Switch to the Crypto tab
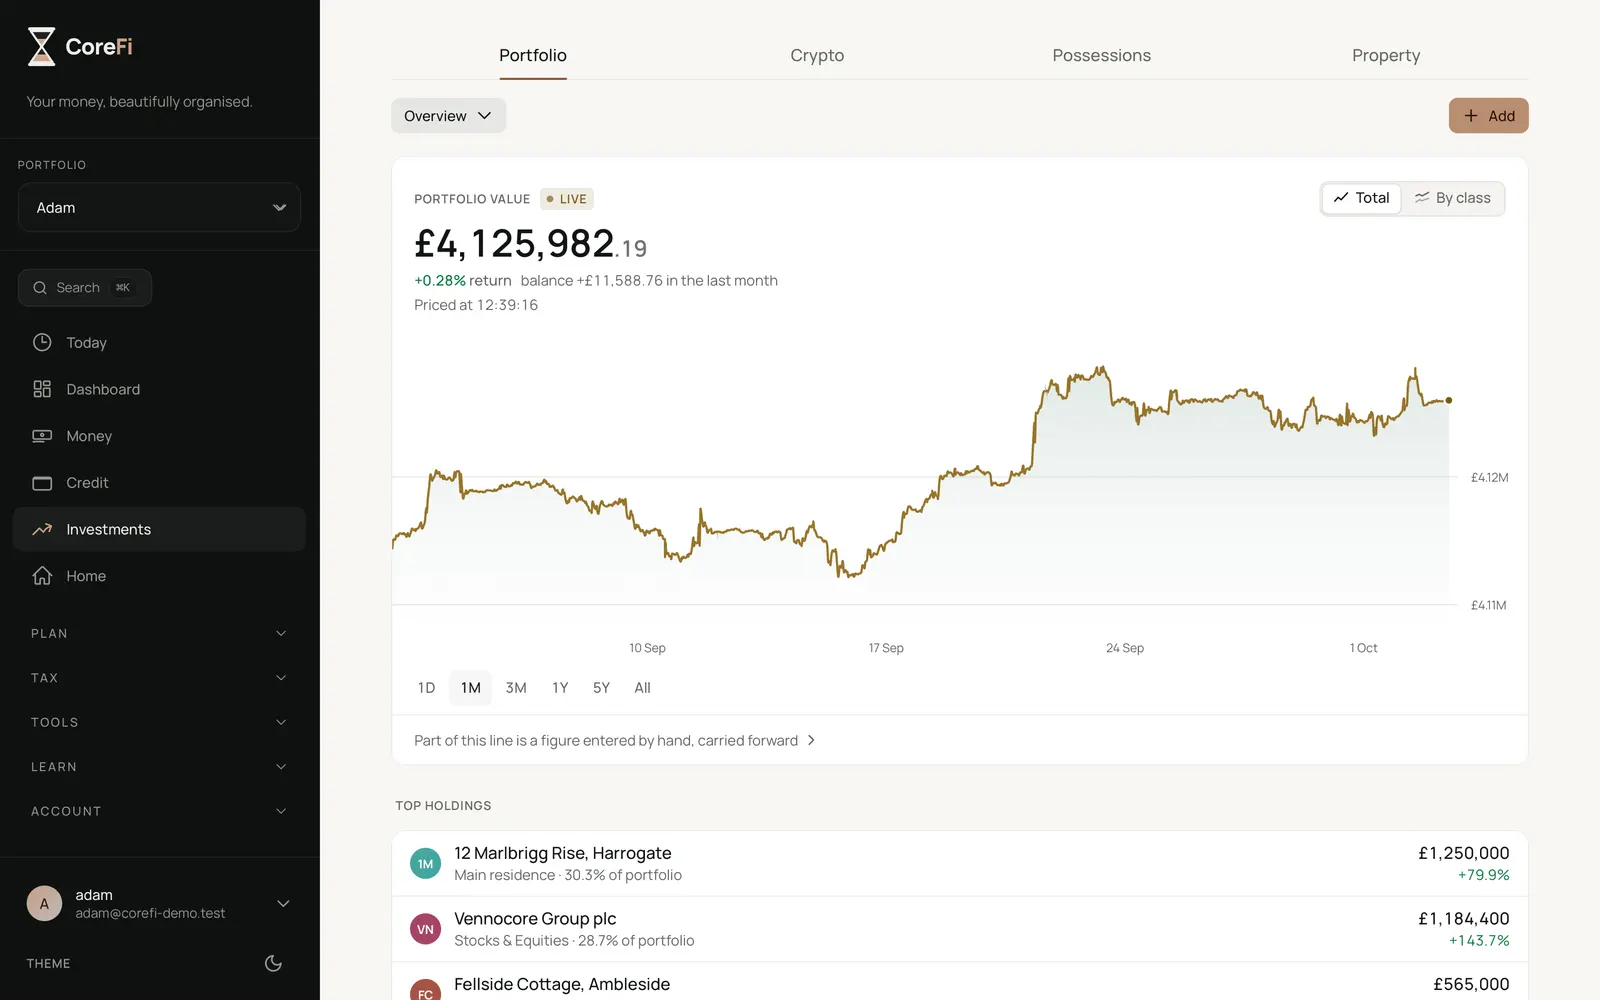Image resolution: width=1600 pixels, height=1000 pixels. coord(817,55)
